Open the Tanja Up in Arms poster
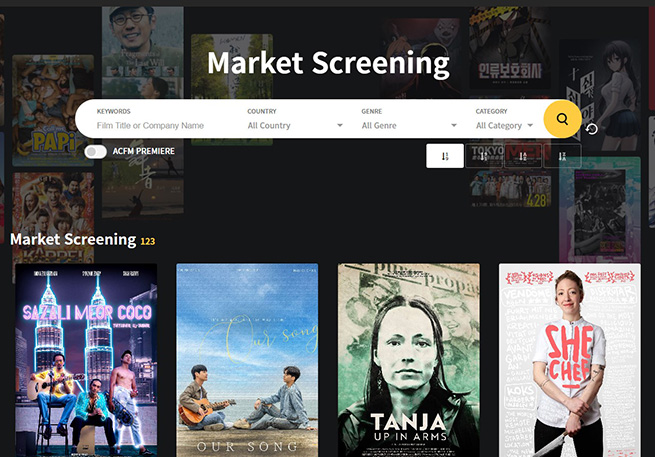This screenshot has height=457, width=655. (409, 360)
